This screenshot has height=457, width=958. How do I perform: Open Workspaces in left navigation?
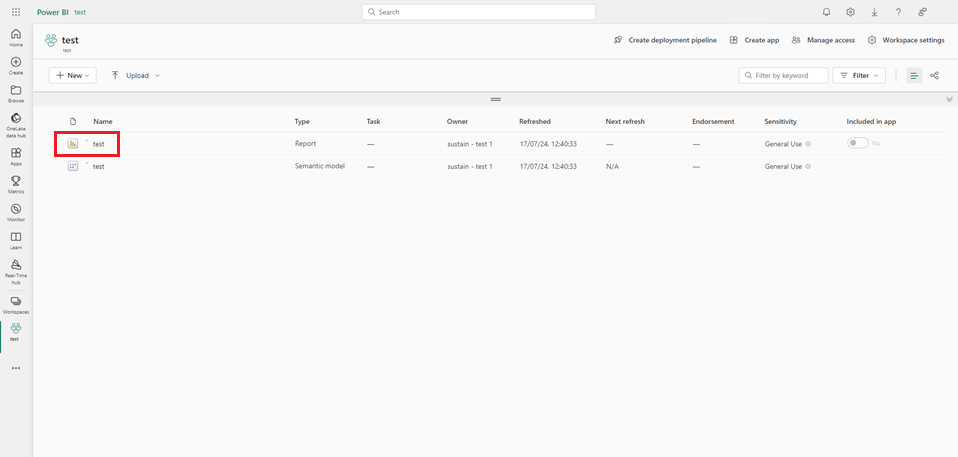16,304
